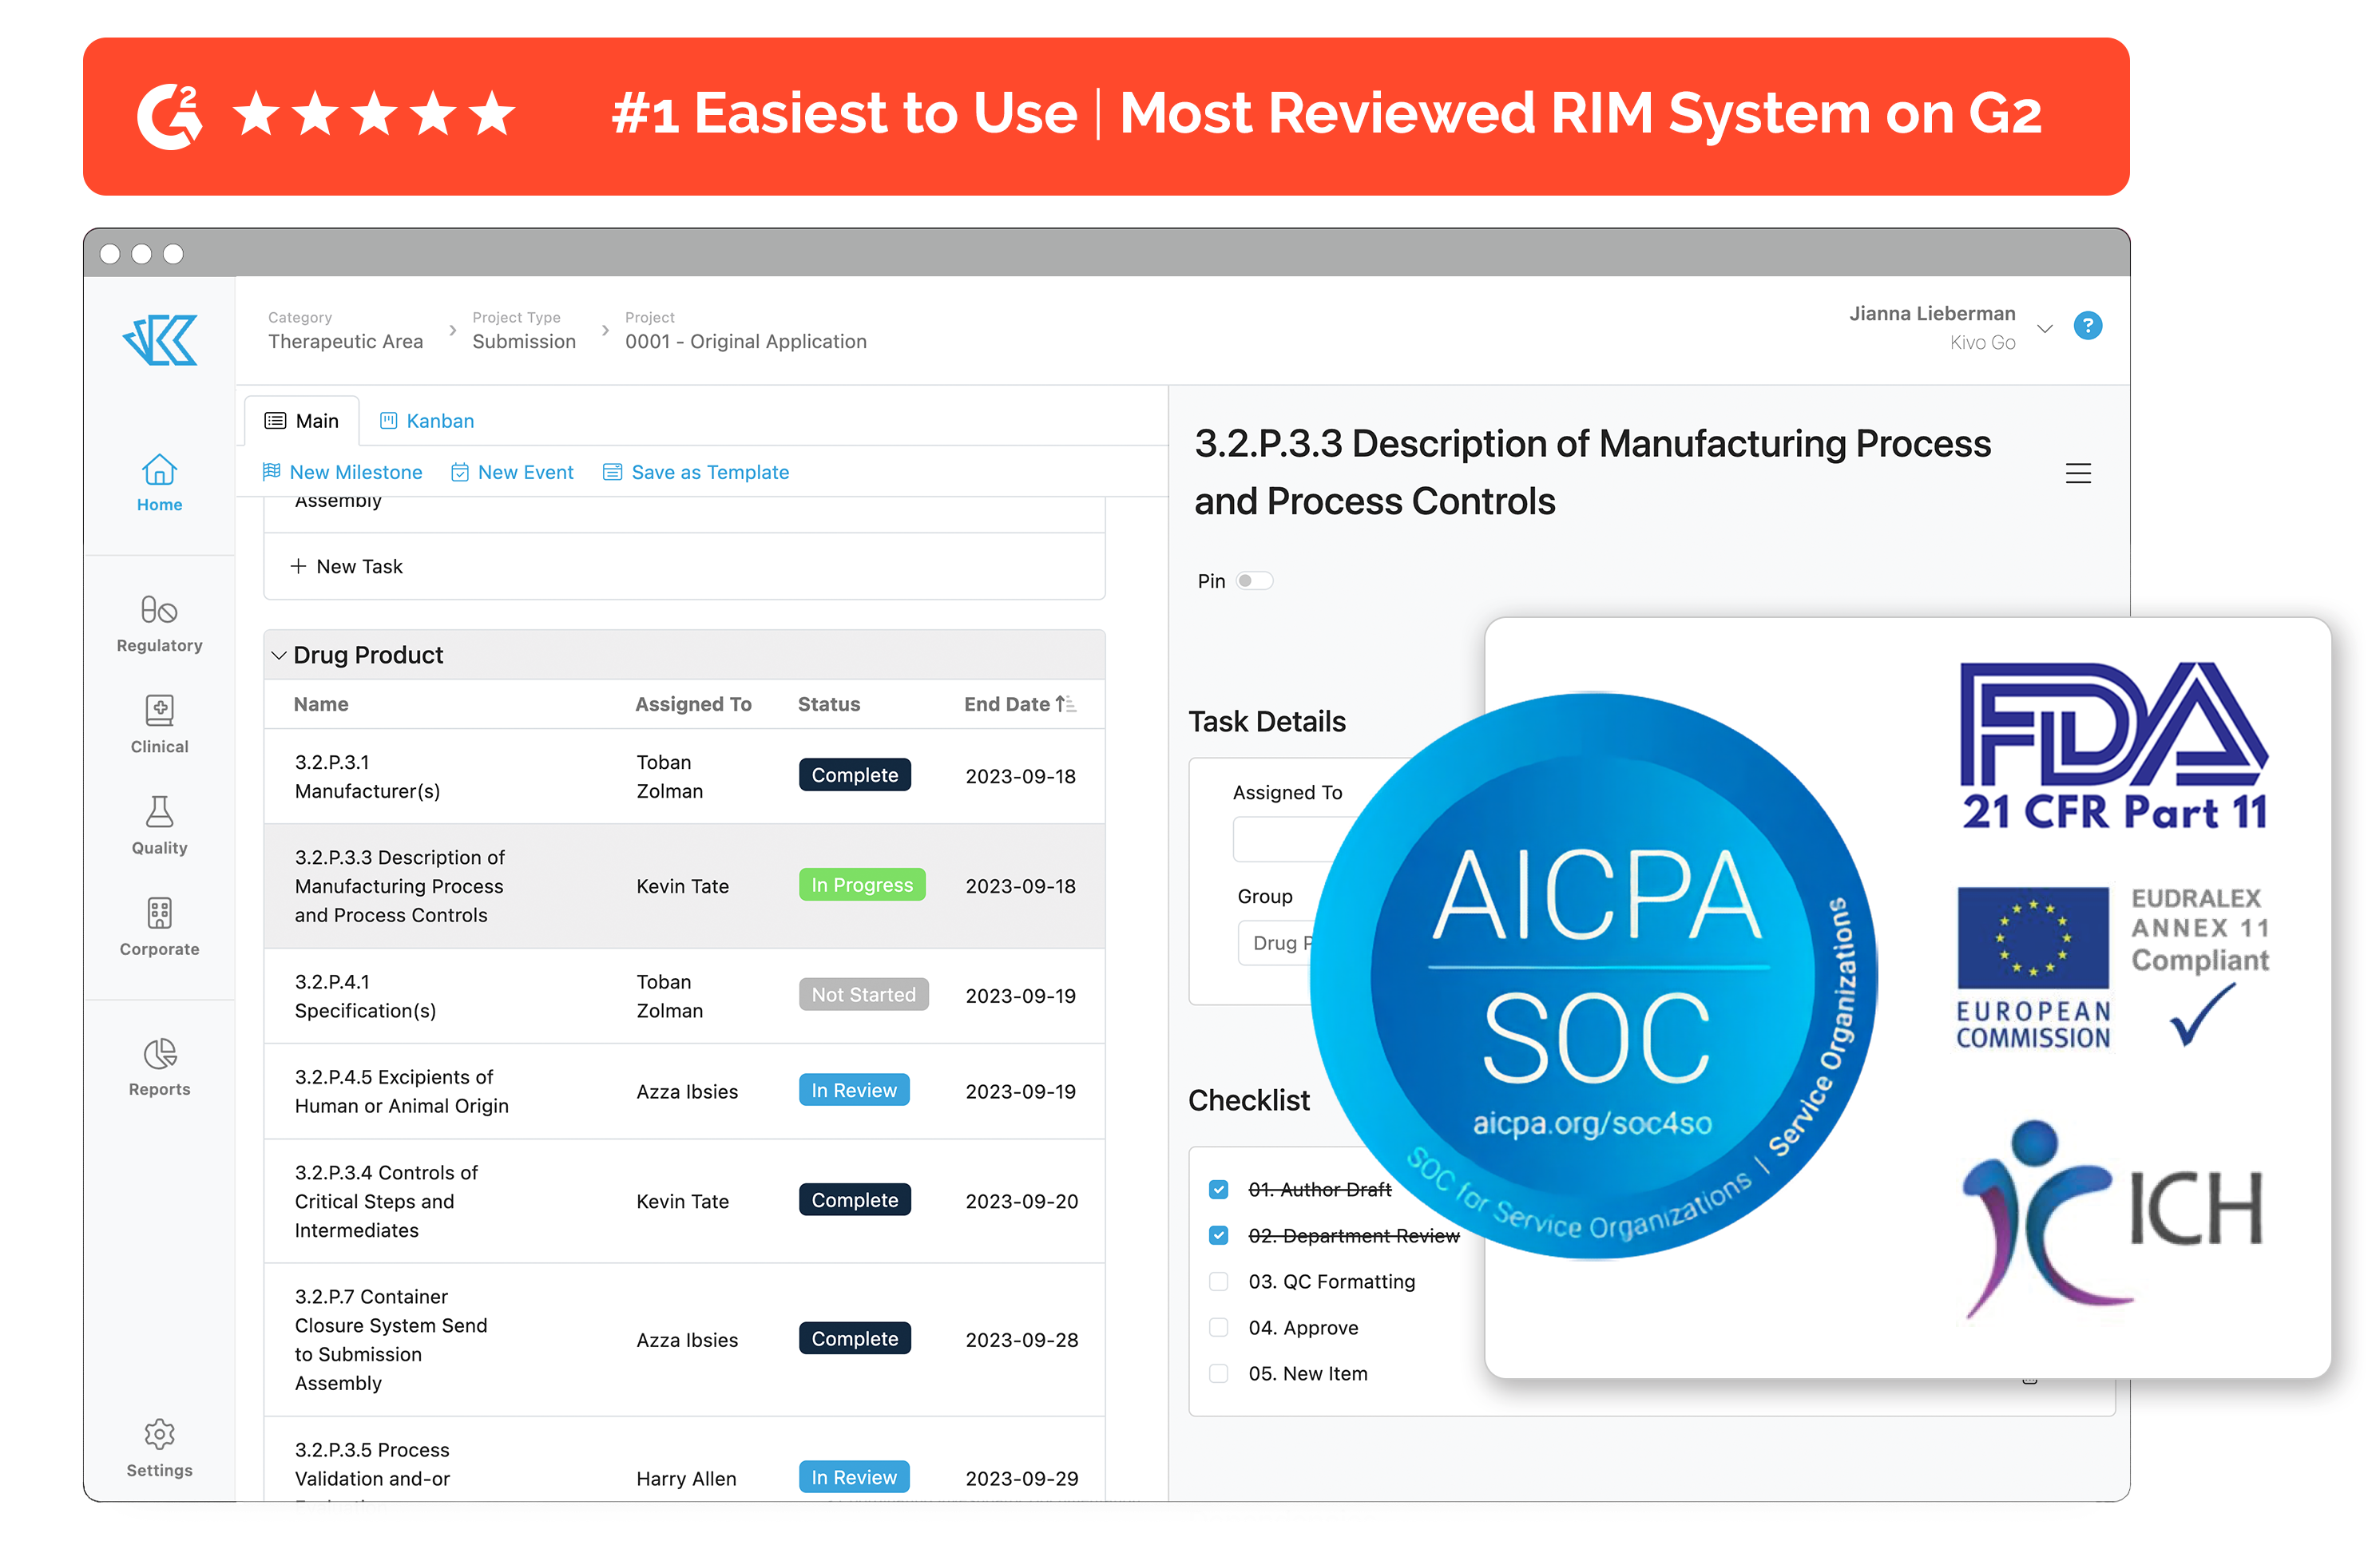Check the 03. QC Formatting checklist item
This screenshot has height=1545, width=2380.
click(x=1218, y=1281)
